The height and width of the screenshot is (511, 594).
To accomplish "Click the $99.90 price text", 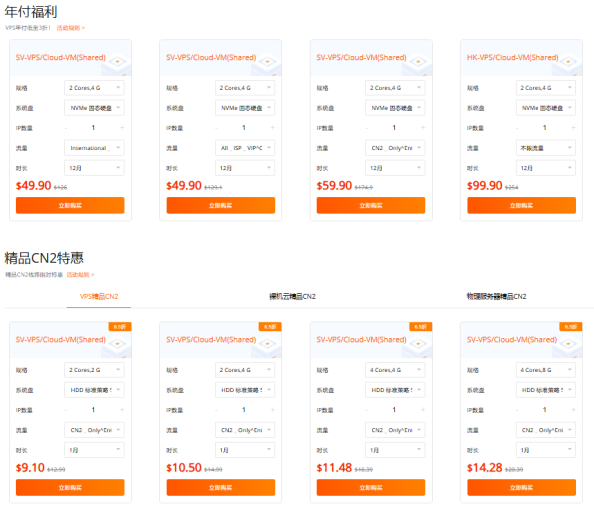I will coord(485,186).
